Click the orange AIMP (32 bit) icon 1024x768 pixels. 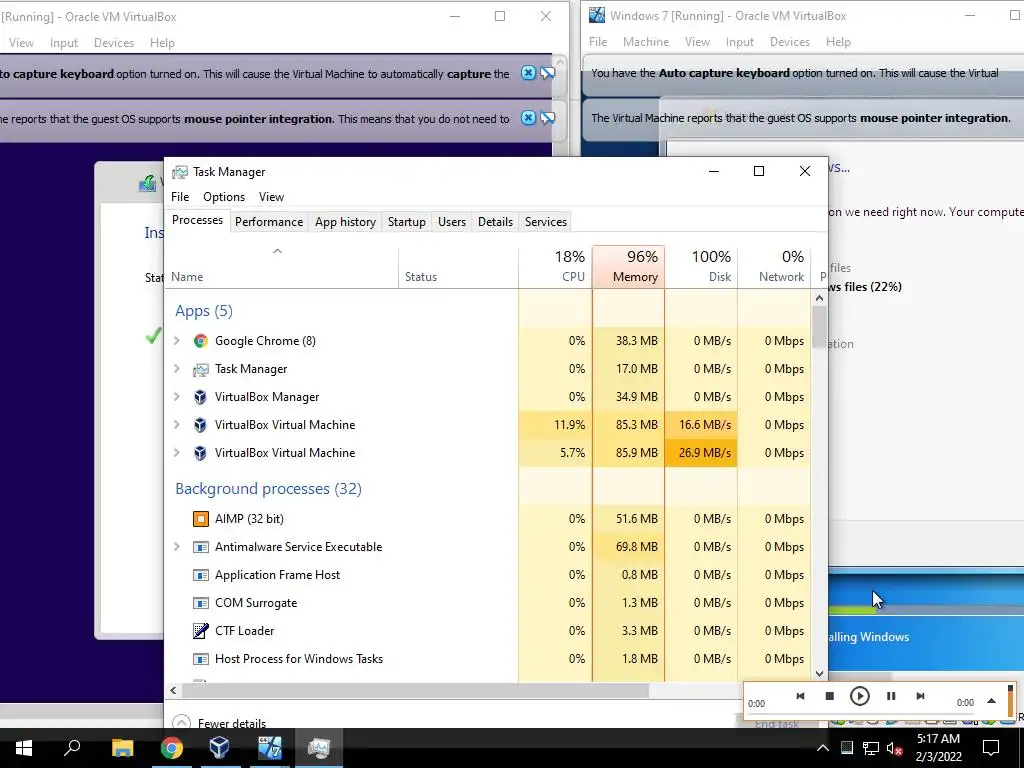click(x=200, y=519)
